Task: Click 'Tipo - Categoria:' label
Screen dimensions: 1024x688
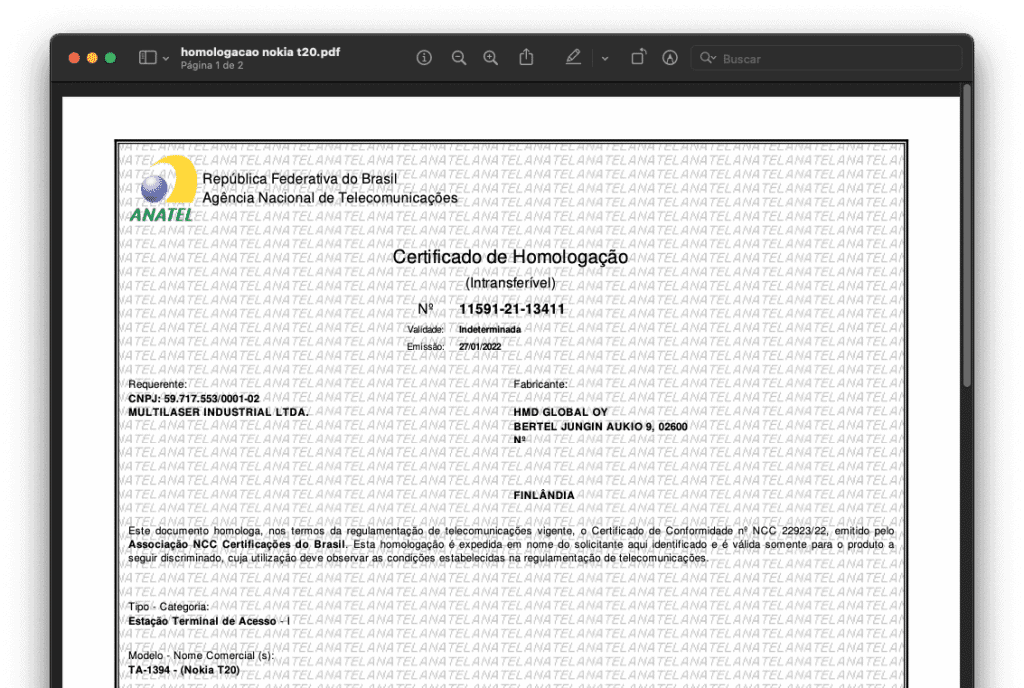Action: point(168,607)
